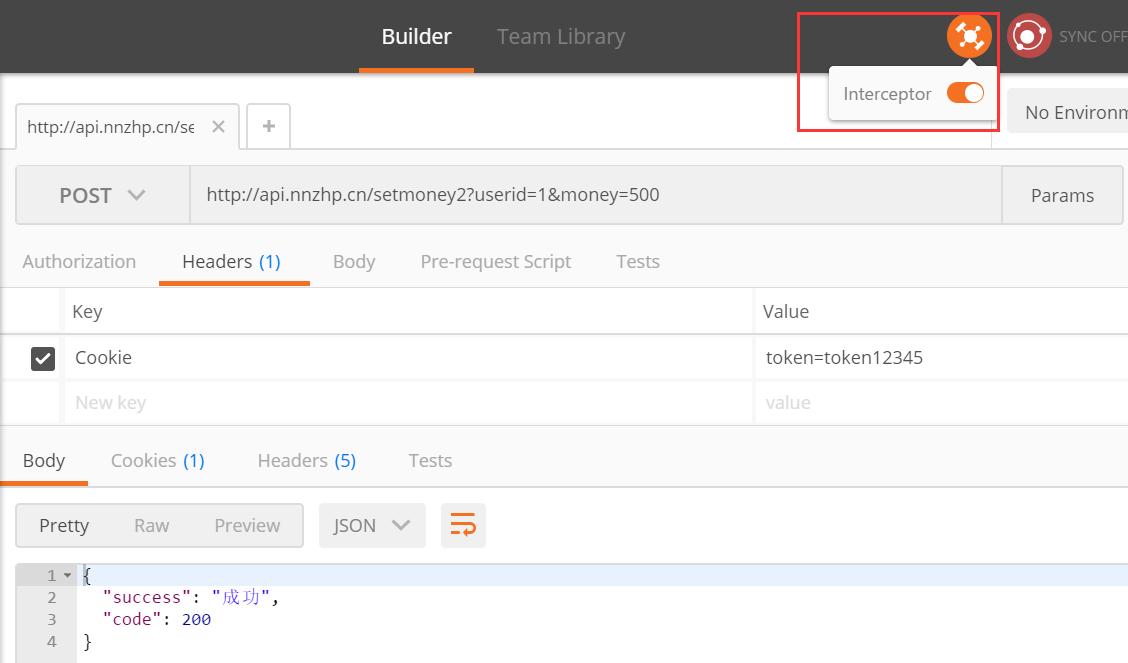Toggle the line wrap icon
The height and width of the screenshot is (663, 1128).
tap(463, 526)
